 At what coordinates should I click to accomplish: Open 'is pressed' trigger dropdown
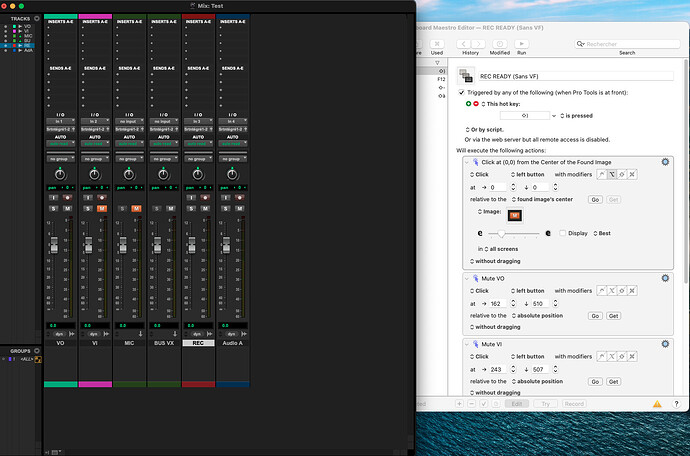tap(576, 116)
